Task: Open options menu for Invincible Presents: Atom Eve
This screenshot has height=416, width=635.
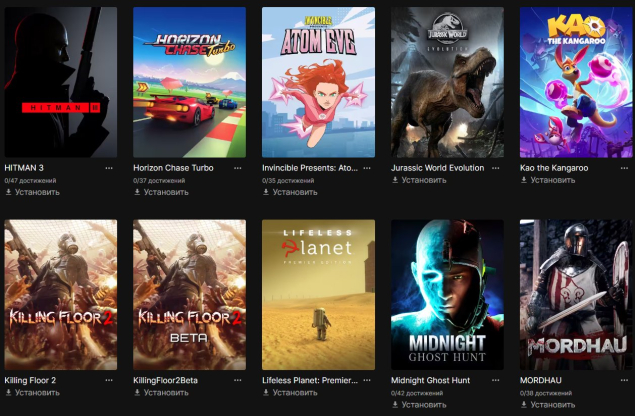Action: [367, 168]
